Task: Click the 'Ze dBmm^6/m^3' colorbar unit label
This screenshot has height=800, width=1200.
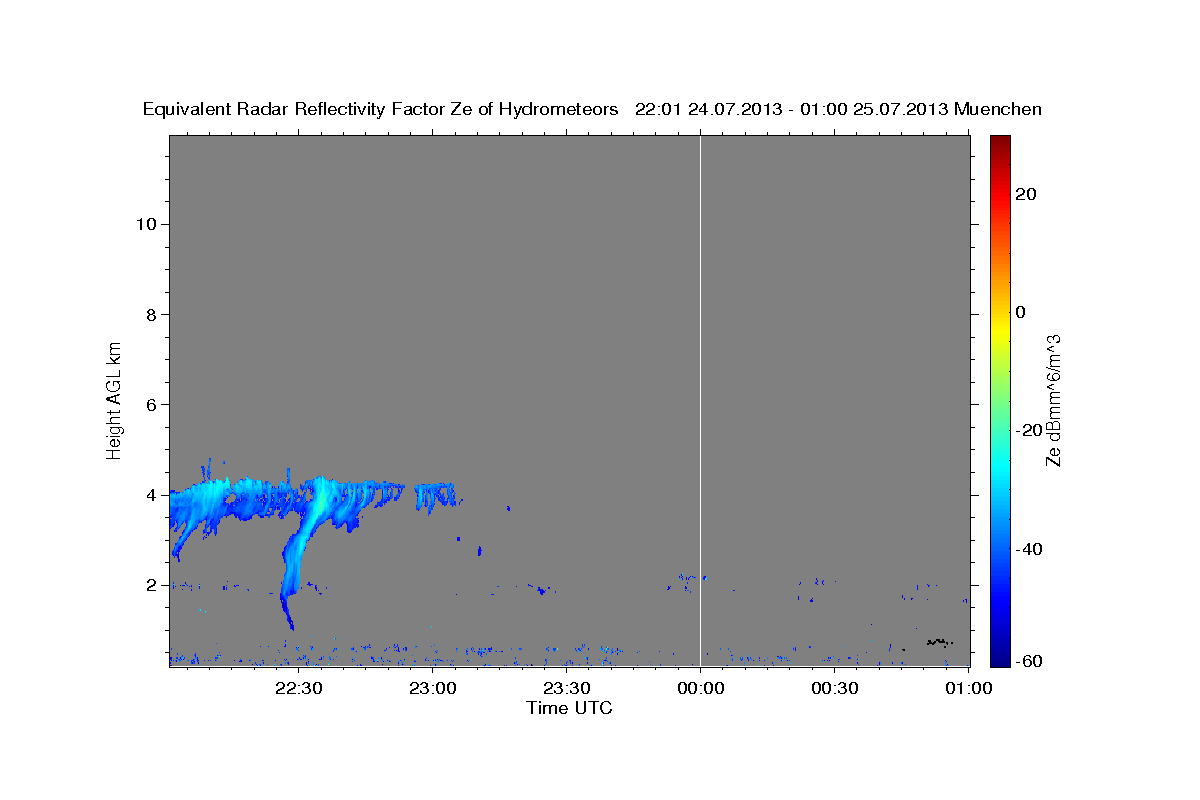Action: (1053, 400)
